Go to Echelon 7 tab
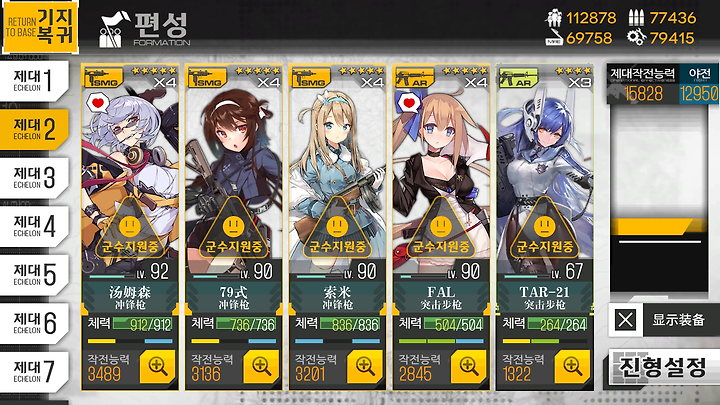The height and width of the screenshot is (405, 720). click(34, 371)
